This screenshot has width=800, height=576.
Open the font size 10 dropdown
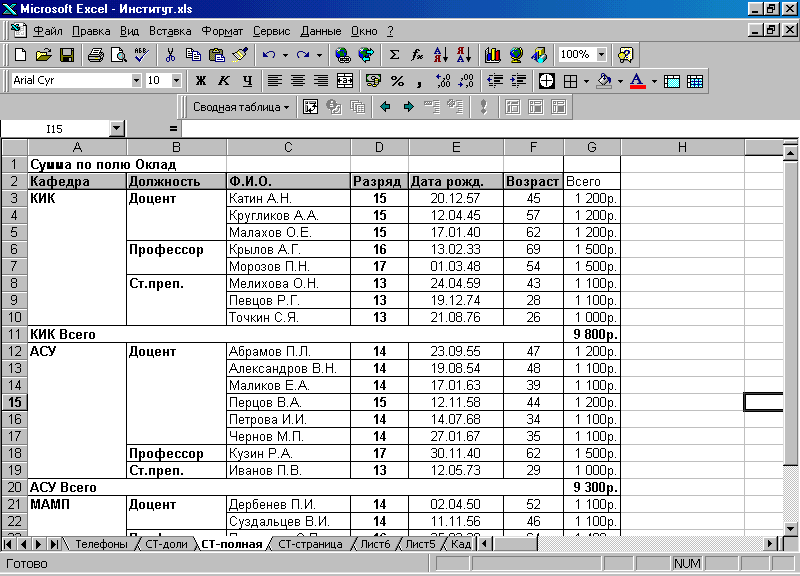[177, 81]
